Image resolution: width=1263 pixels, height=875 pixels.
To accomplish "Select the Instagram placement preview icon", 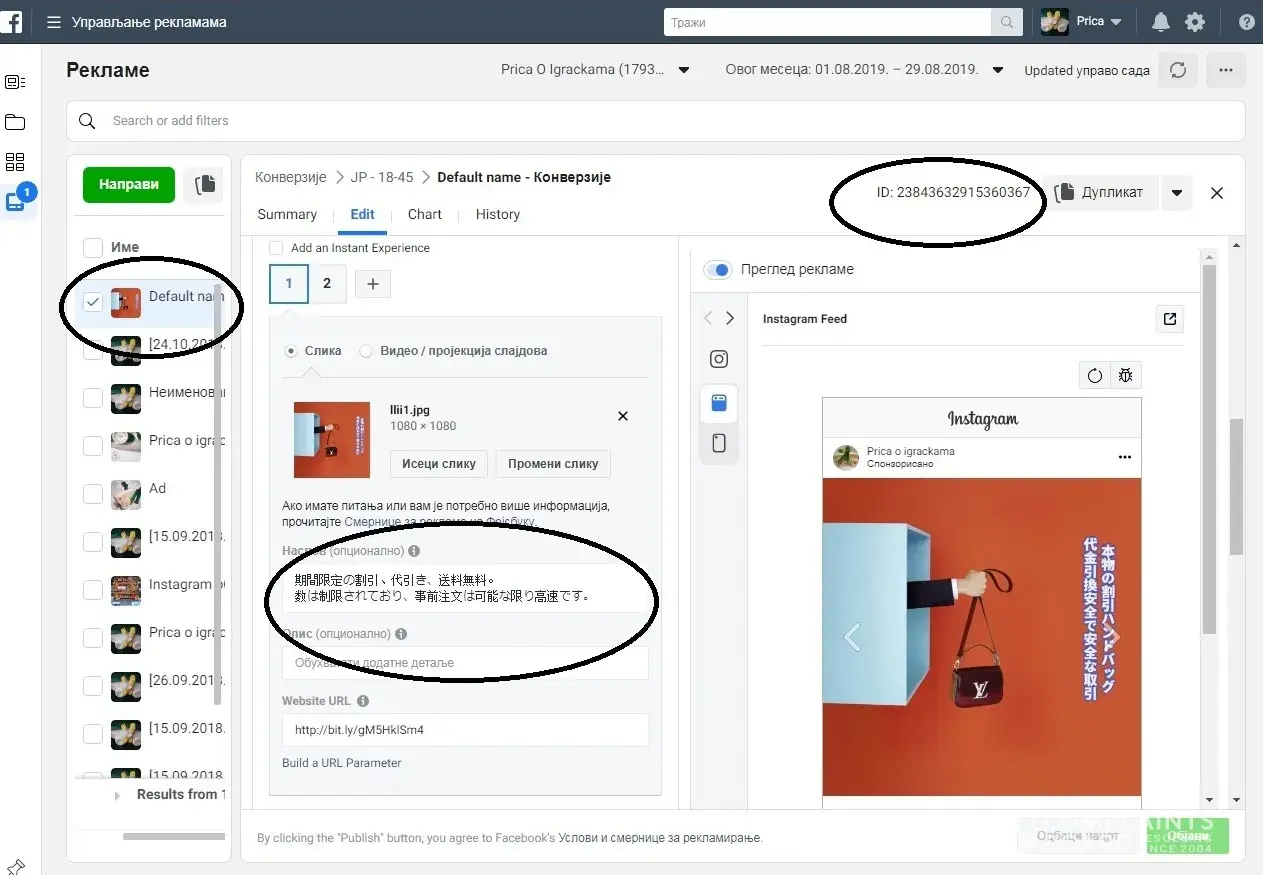I will (x=718, y=359).
